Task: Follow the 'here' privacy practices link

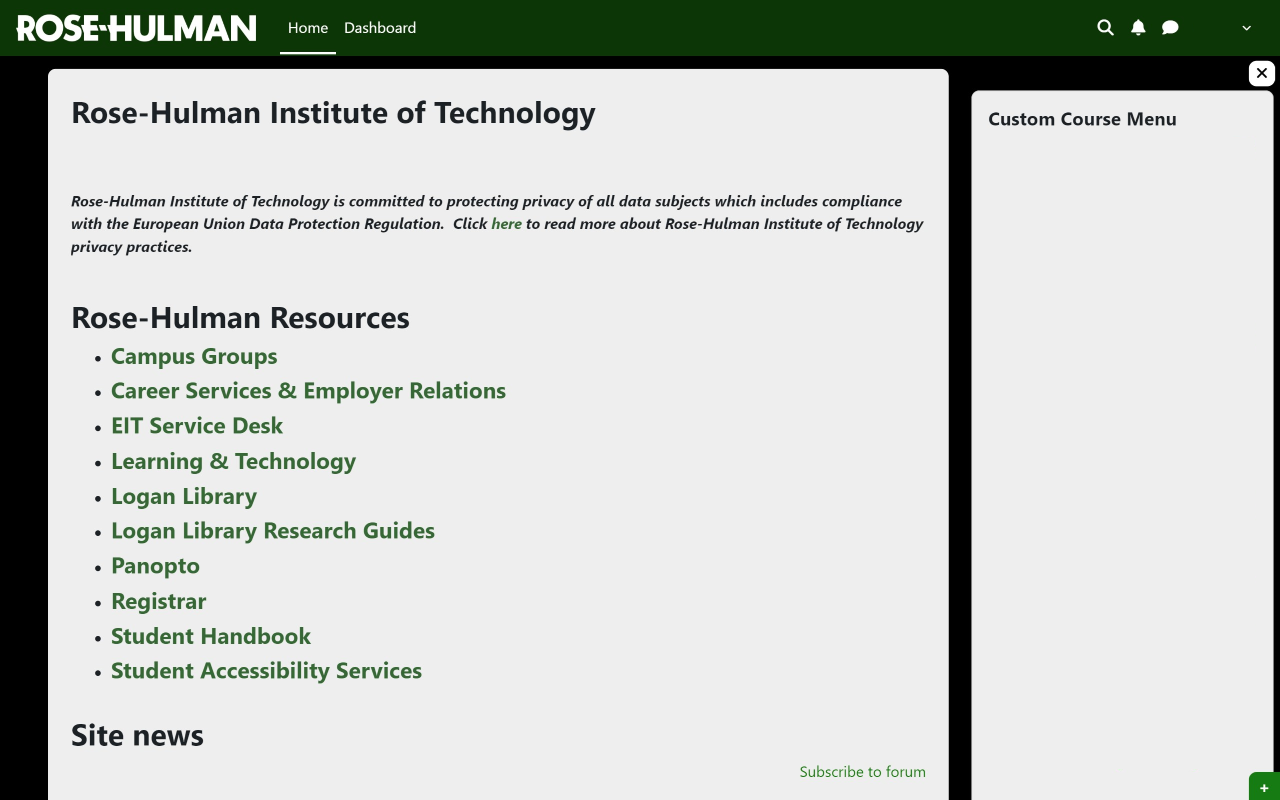Action: (506, 224)
